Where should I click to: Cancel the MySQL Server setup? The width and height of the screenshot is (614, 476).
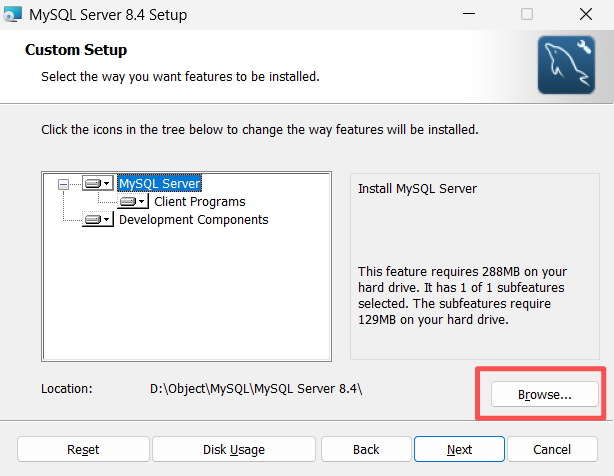[552, 450]
